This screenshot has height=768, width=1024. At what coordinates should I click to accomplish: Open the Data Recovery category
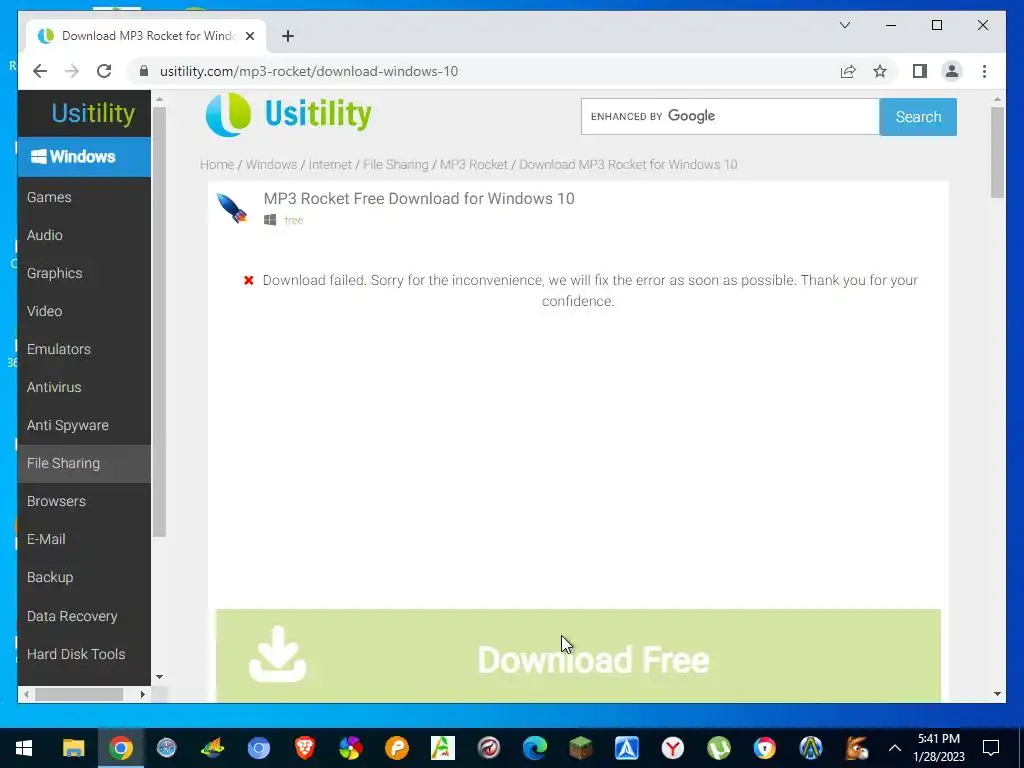click(84, 616)
